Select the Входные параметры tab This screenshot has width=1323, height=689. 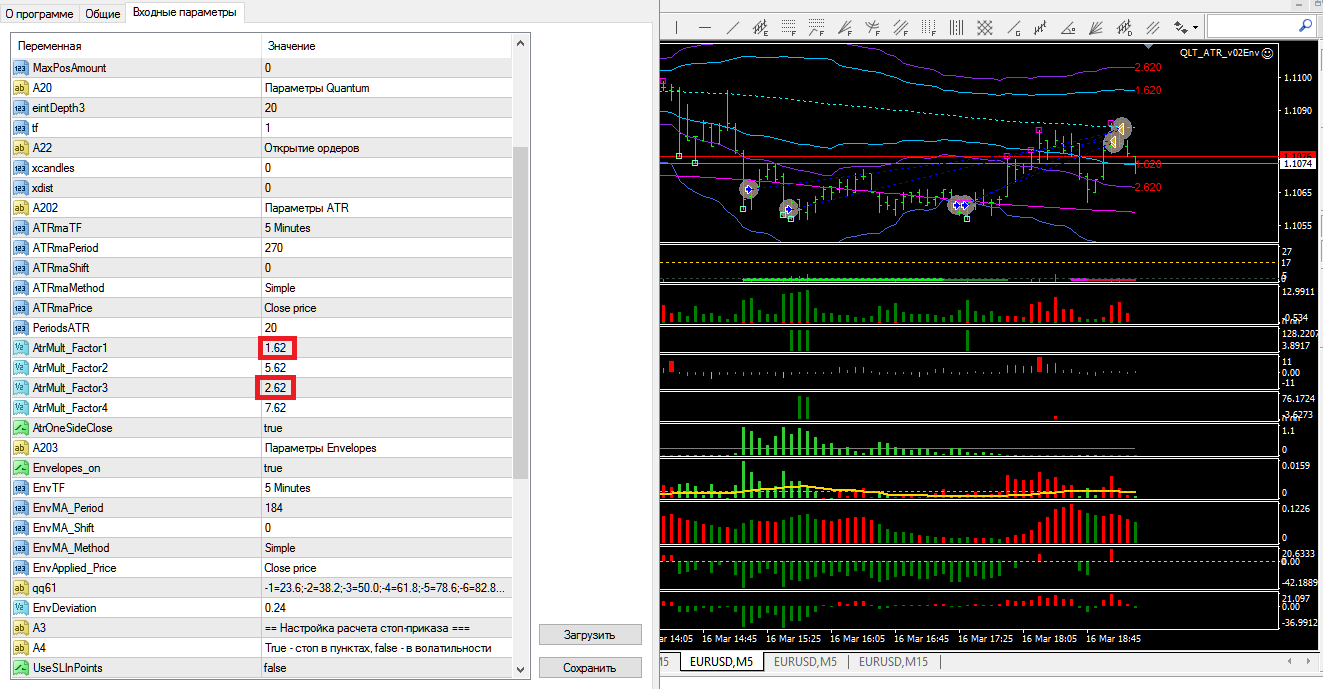(185, 13)
